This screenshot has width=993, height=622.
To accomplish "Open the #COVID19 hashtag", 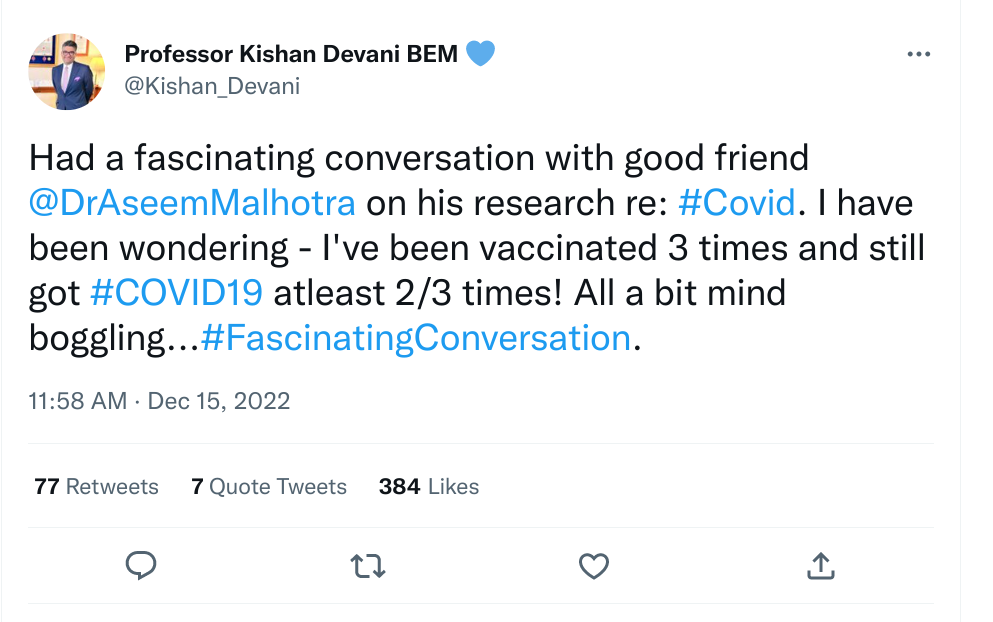I will (x=176, y=293).
